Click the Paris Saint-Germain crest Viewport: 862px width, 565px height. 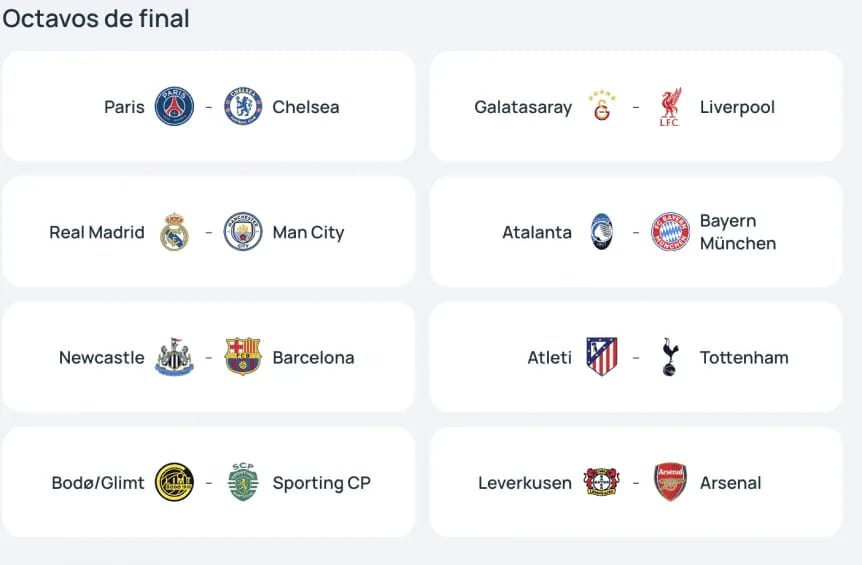(174, 107)
